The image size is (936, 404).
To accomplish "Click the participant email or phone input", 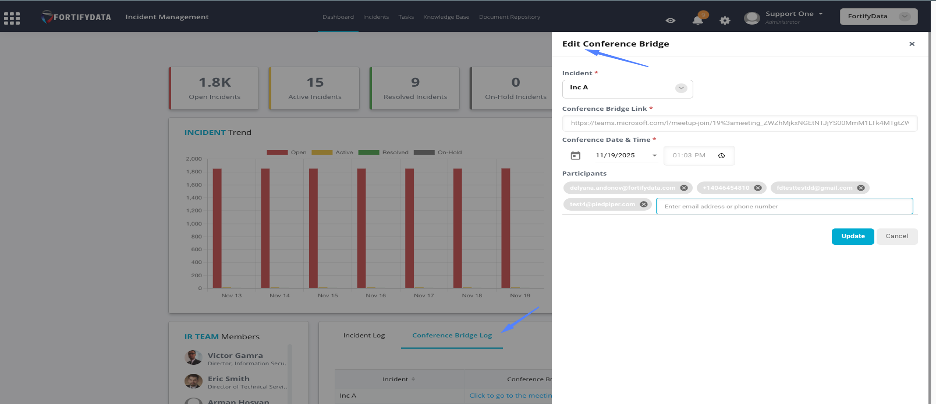I will (x=783, y=206).
